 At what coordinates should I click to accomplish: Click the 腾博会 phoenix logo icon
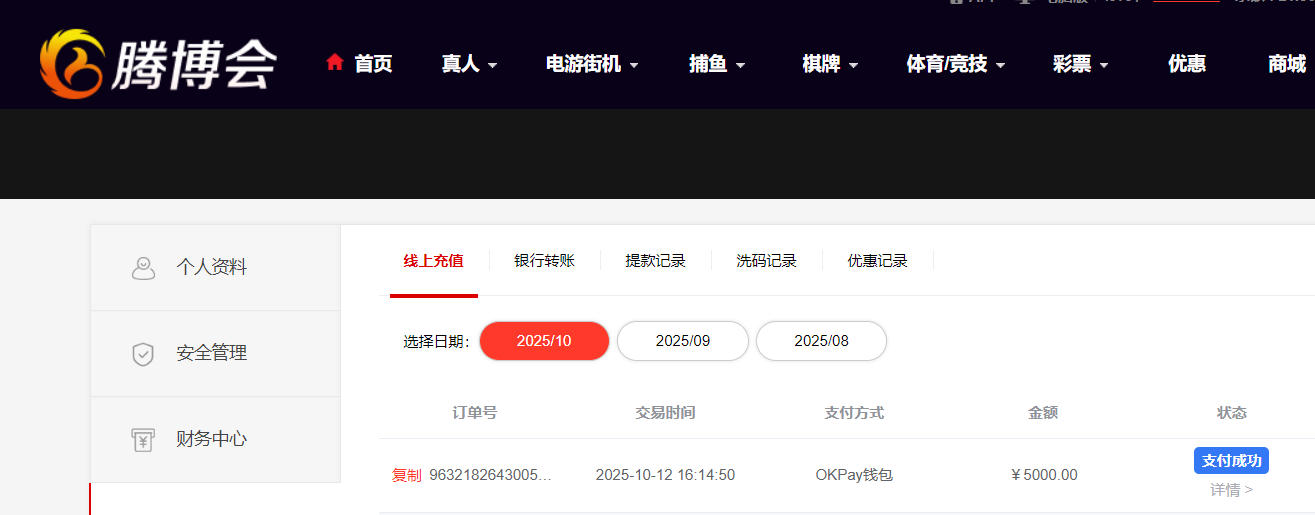[72, 63]
